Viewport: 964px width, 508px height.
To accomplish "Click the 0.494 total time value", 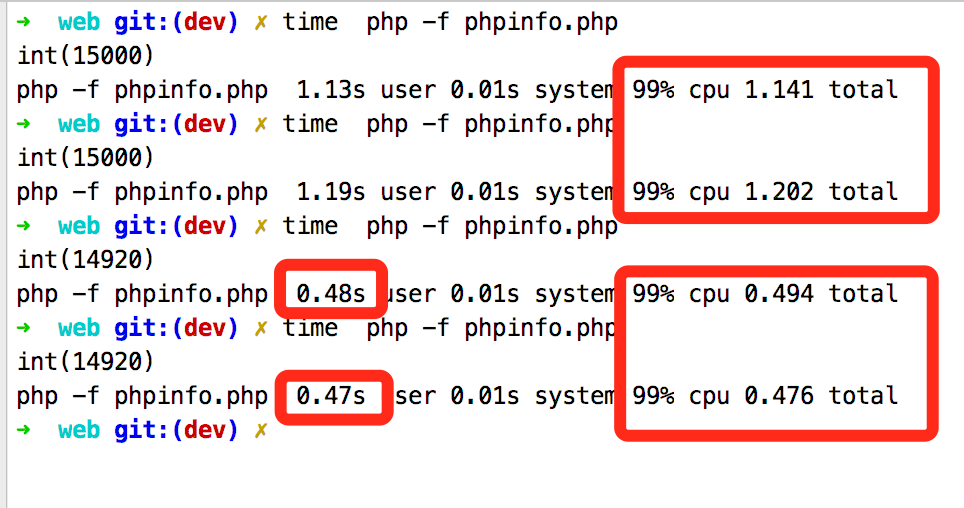I will click(x=778, y=294).
